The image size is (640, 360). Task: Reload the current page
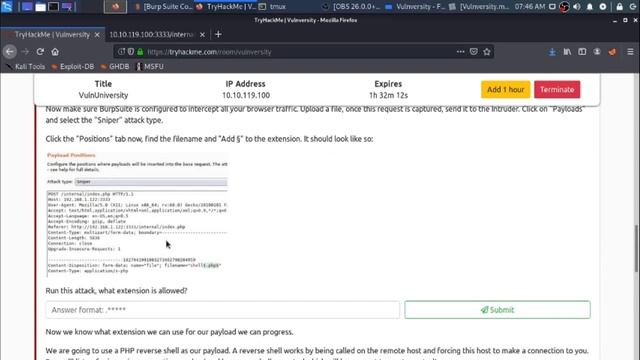click(x=40, y=52)
